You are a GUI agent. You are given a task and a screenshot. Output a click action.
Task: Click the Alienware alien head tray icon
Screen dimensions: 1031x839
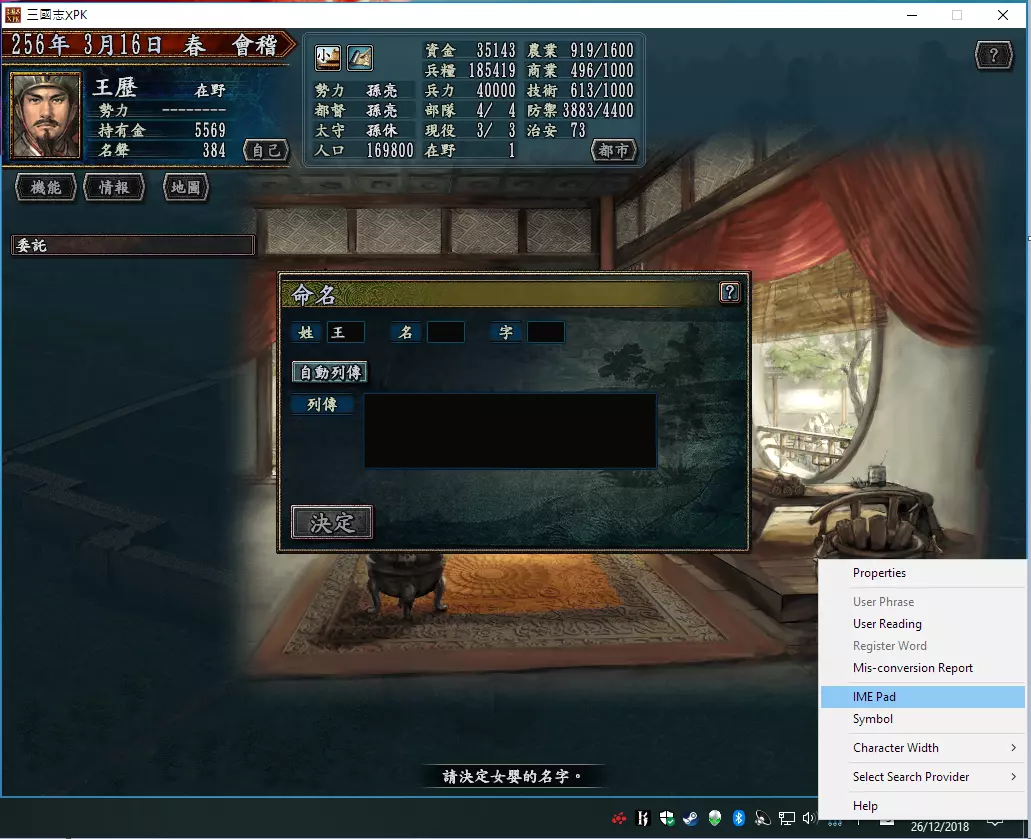pyautogui.click(x=715, y=818)
